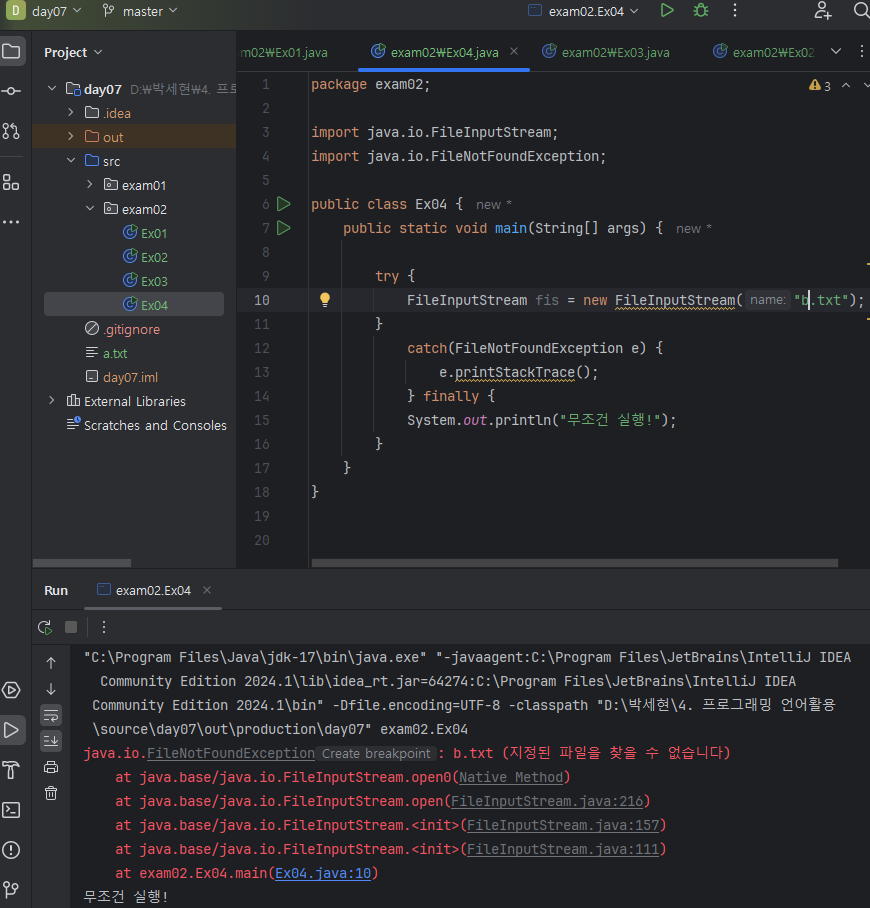Click run gutter arrow beside main method
This screenshot has height=908, width=870.
284,228
